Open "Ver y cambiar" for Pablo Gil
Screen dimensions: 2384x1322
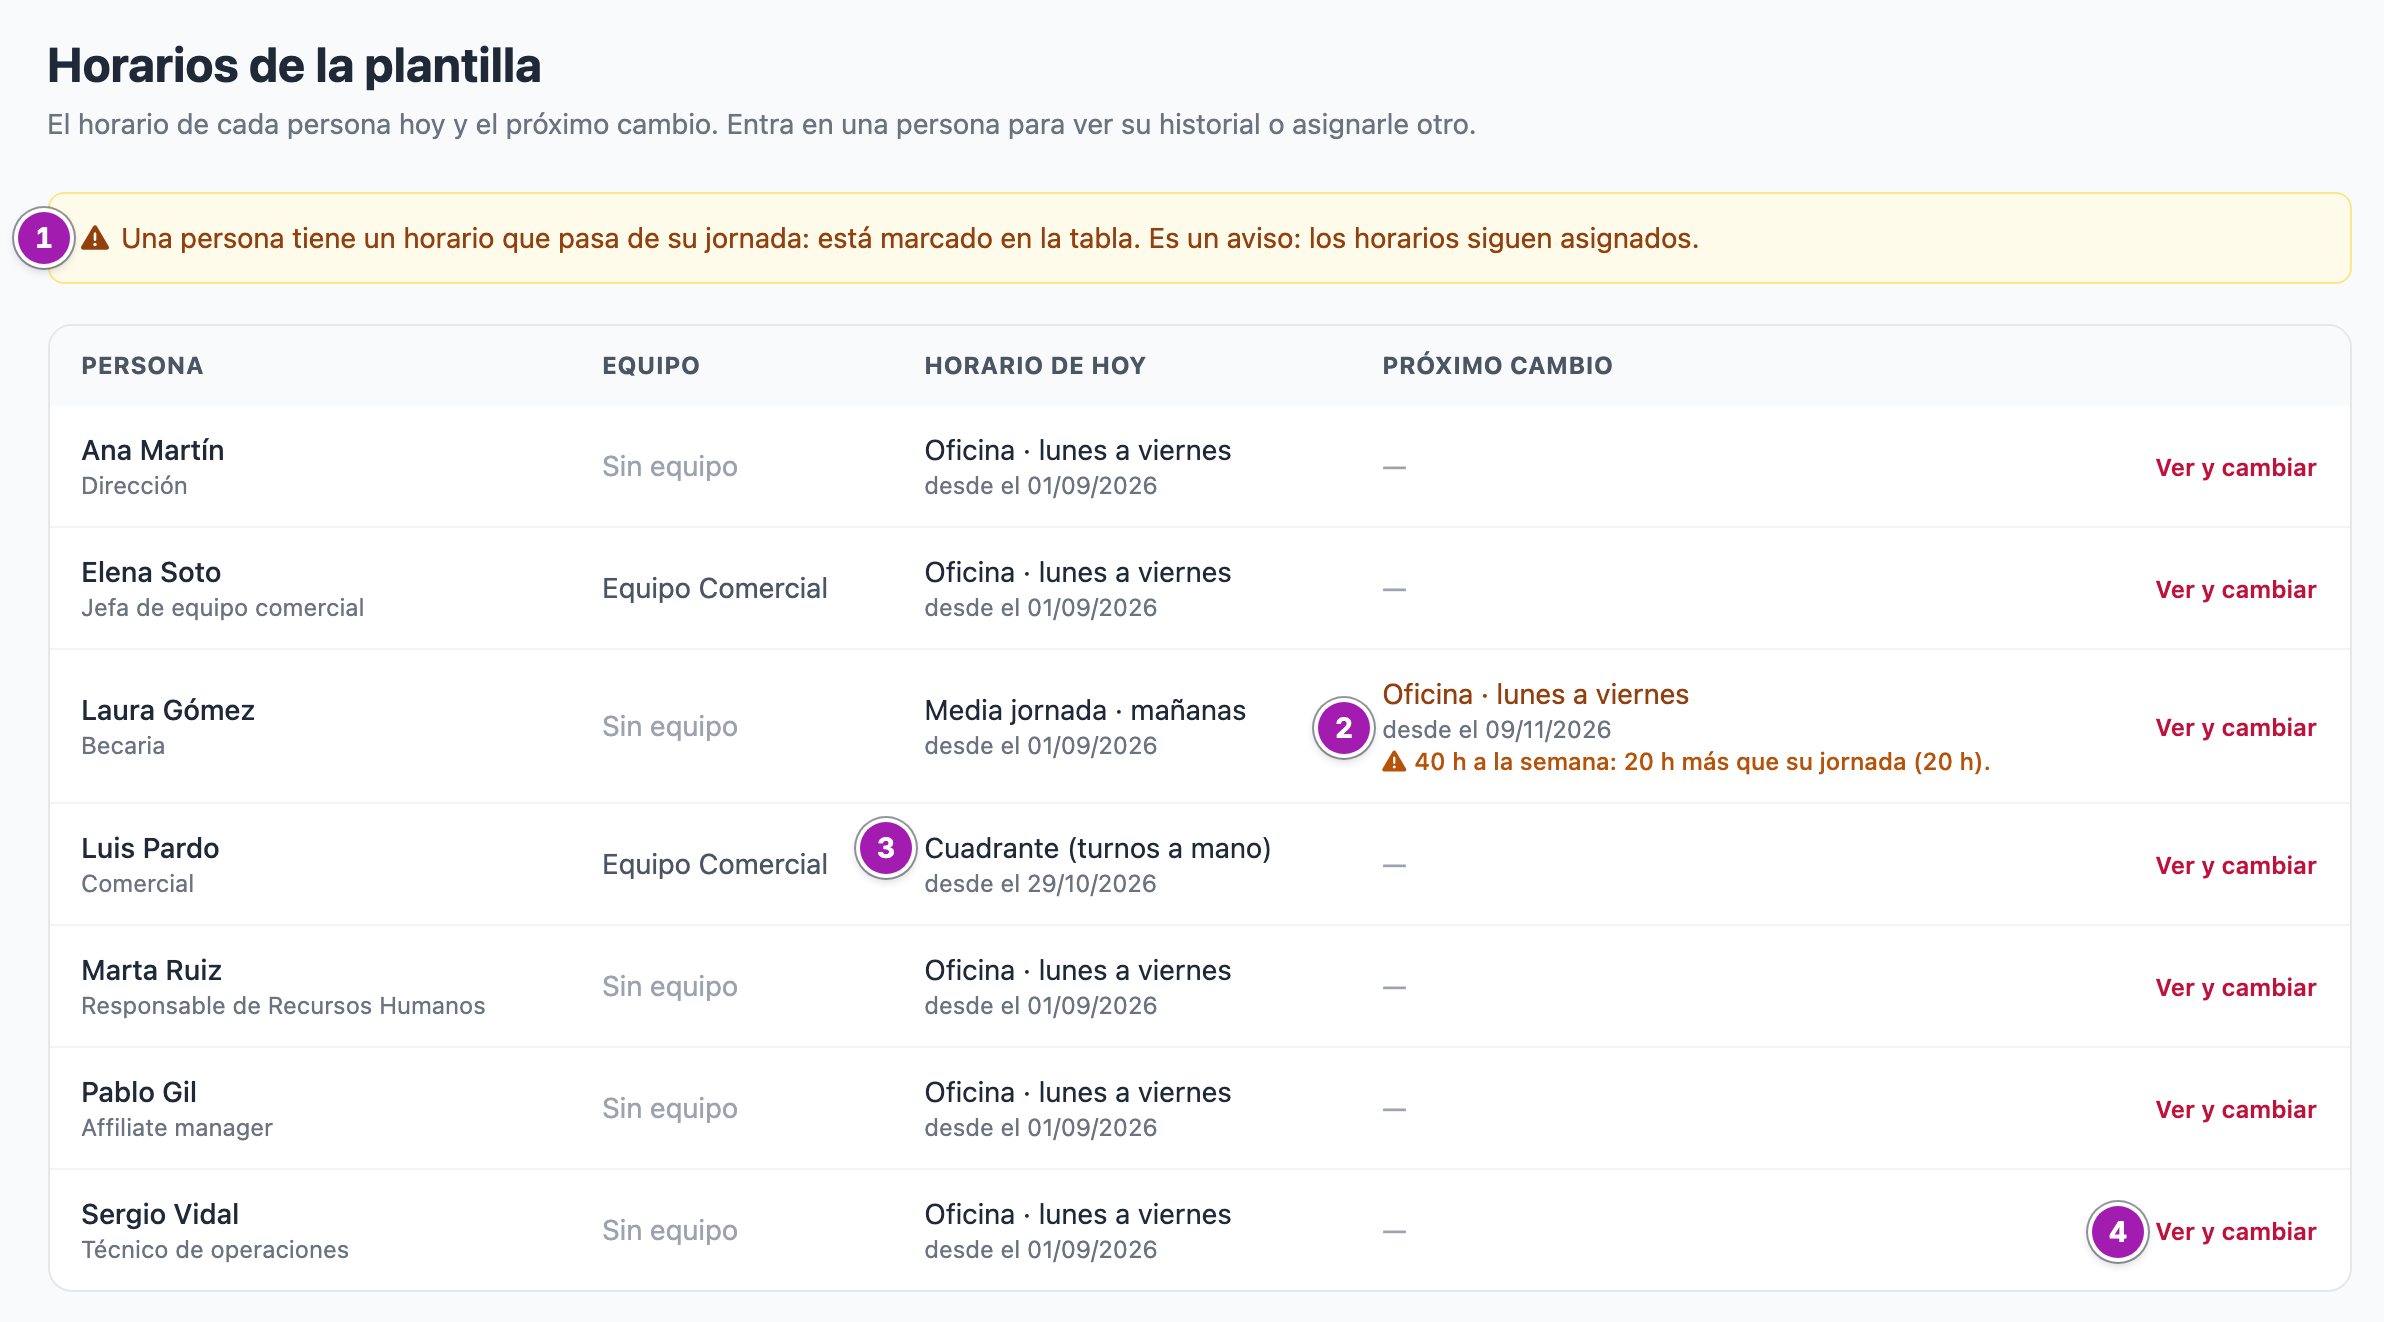pyautogui.click(x=2235, y=1109)
